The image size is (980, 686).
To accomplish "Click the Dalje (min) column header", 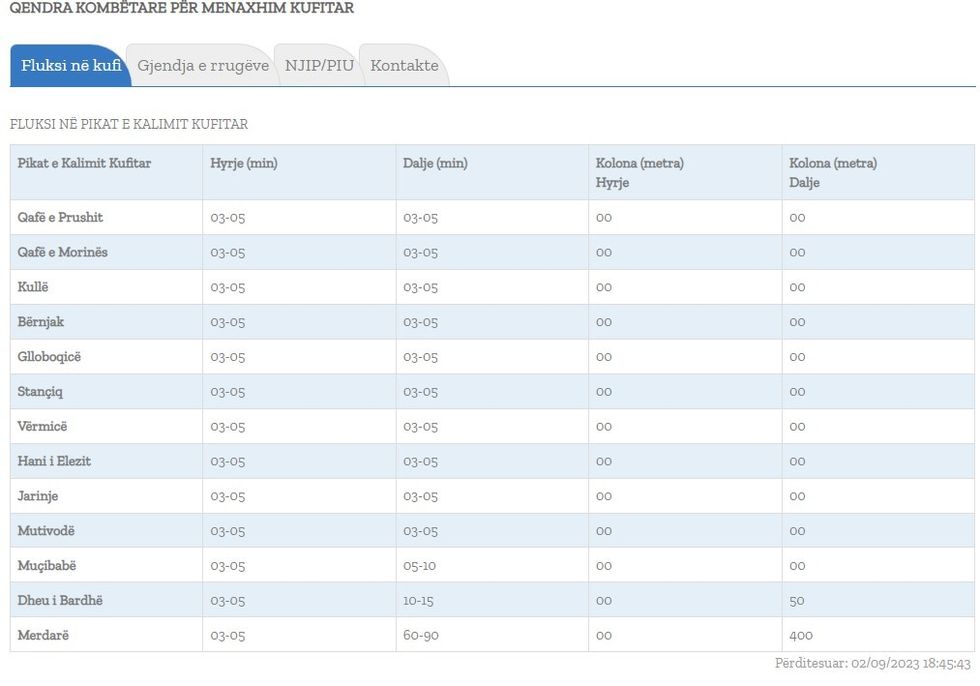I will tap(435, 163).
